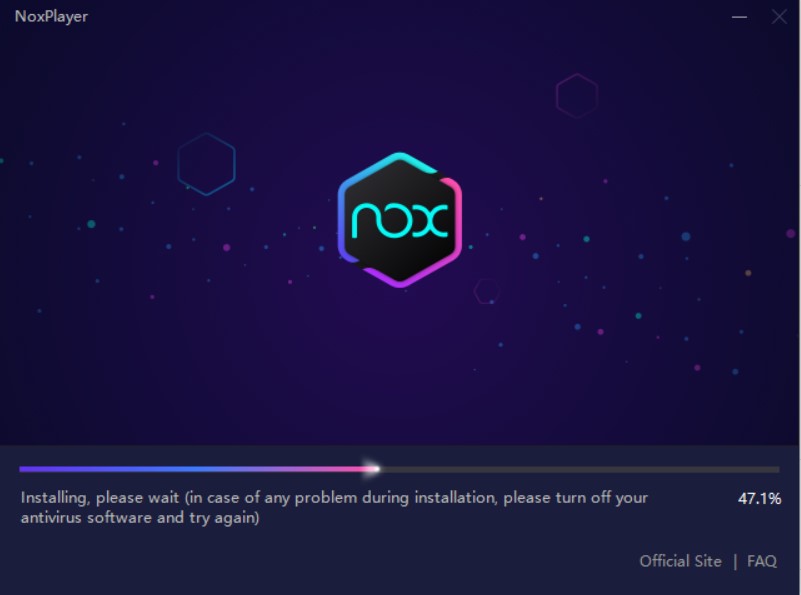Click the small faint hexagon below the logo

(x=487, y=291)
